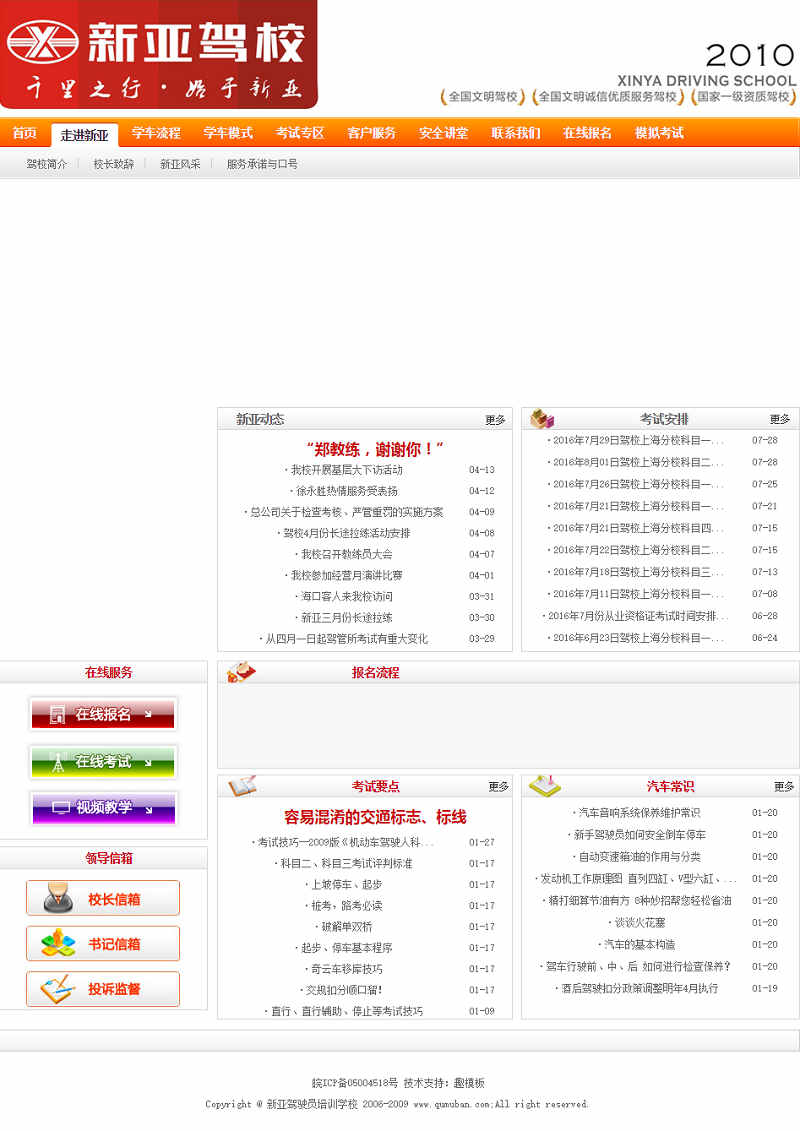
Task: Open schedule entry 2016年7月29日驾校上海分校科目一
Action: (x=638, y=440)
